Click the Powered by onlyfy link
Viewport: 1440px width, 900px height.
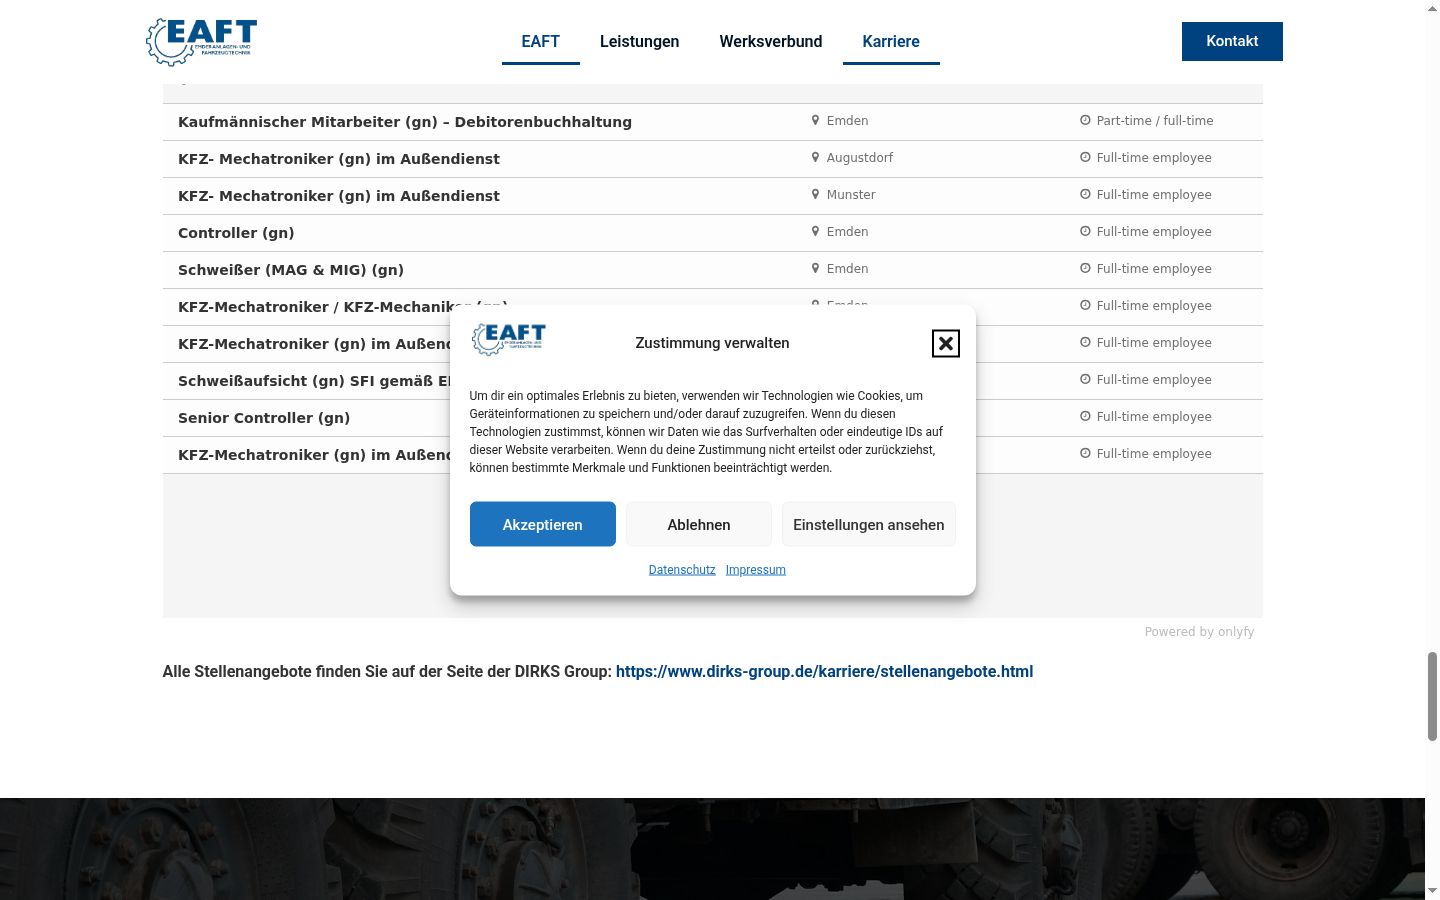[x=1199, y=631]
